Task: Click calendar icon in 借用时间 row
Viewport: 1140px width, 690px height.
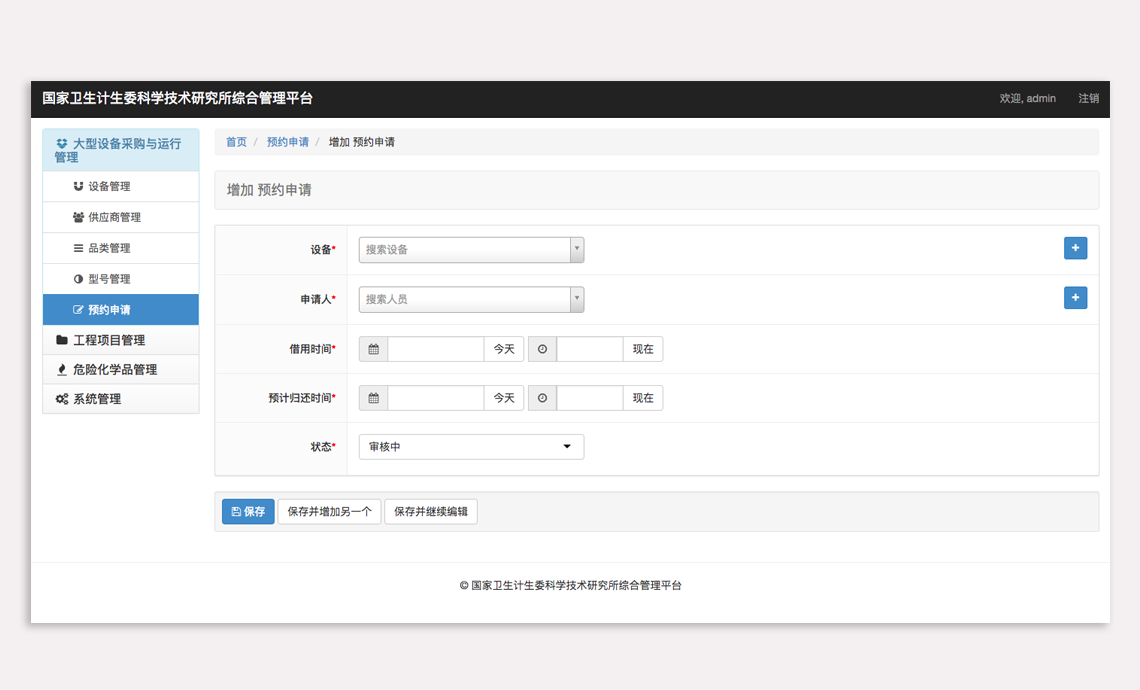Action: pyautogui.click(x=373, y=349)
